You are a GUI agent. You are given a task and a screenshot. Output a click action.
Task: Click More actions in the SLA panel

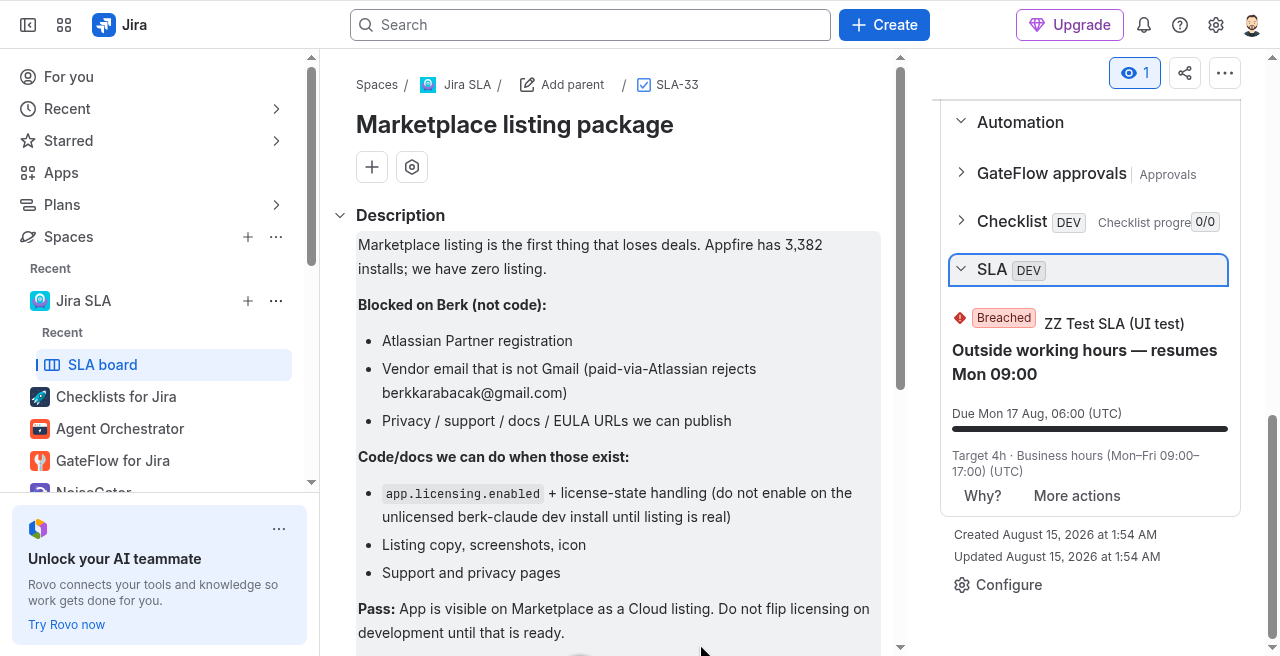pyautogui.click(x=1077, y=496)
